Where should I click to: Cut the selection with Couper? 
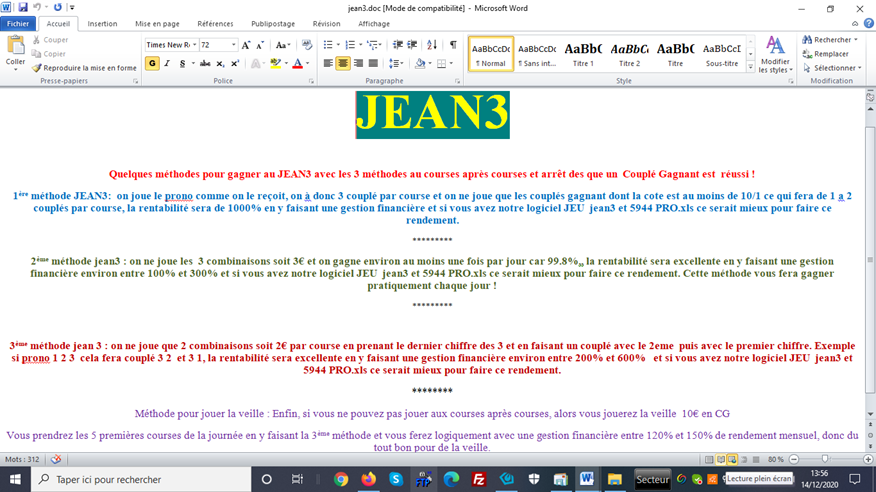click(50, 40)
